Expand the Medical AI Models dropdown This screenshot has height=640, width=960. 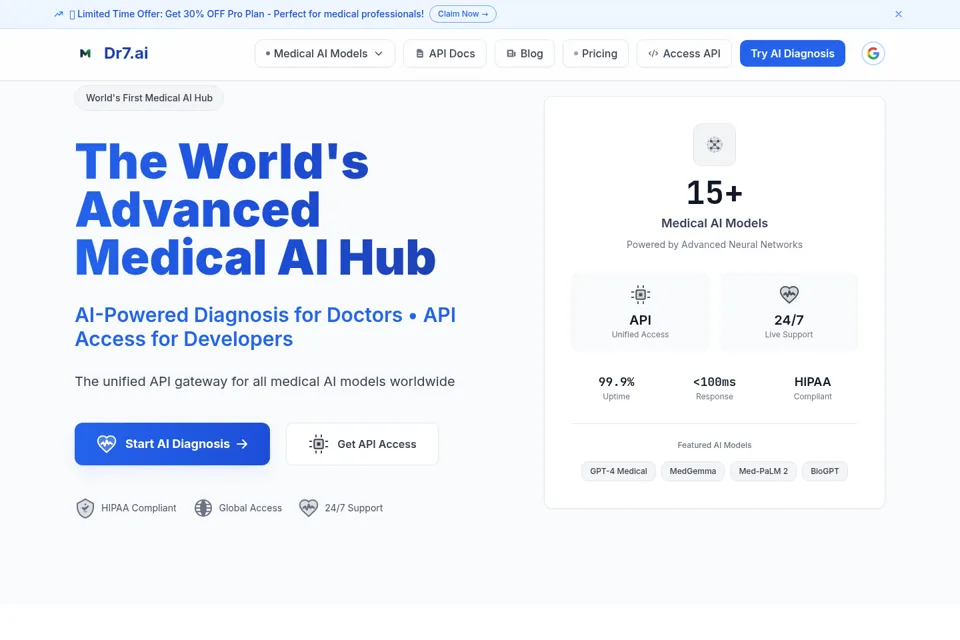[324, 54]
